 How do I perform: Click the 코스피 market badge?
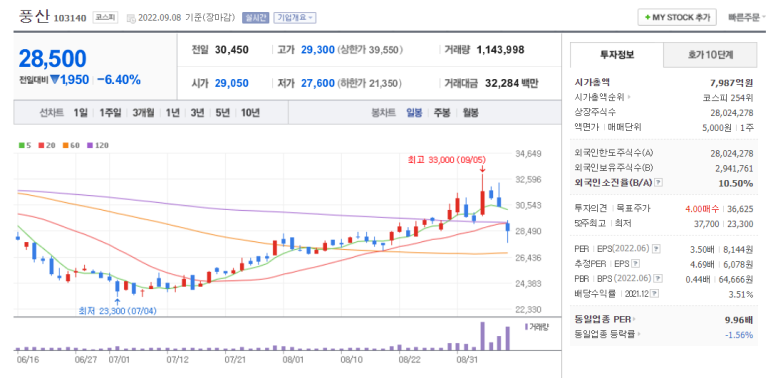click(106, 18)
